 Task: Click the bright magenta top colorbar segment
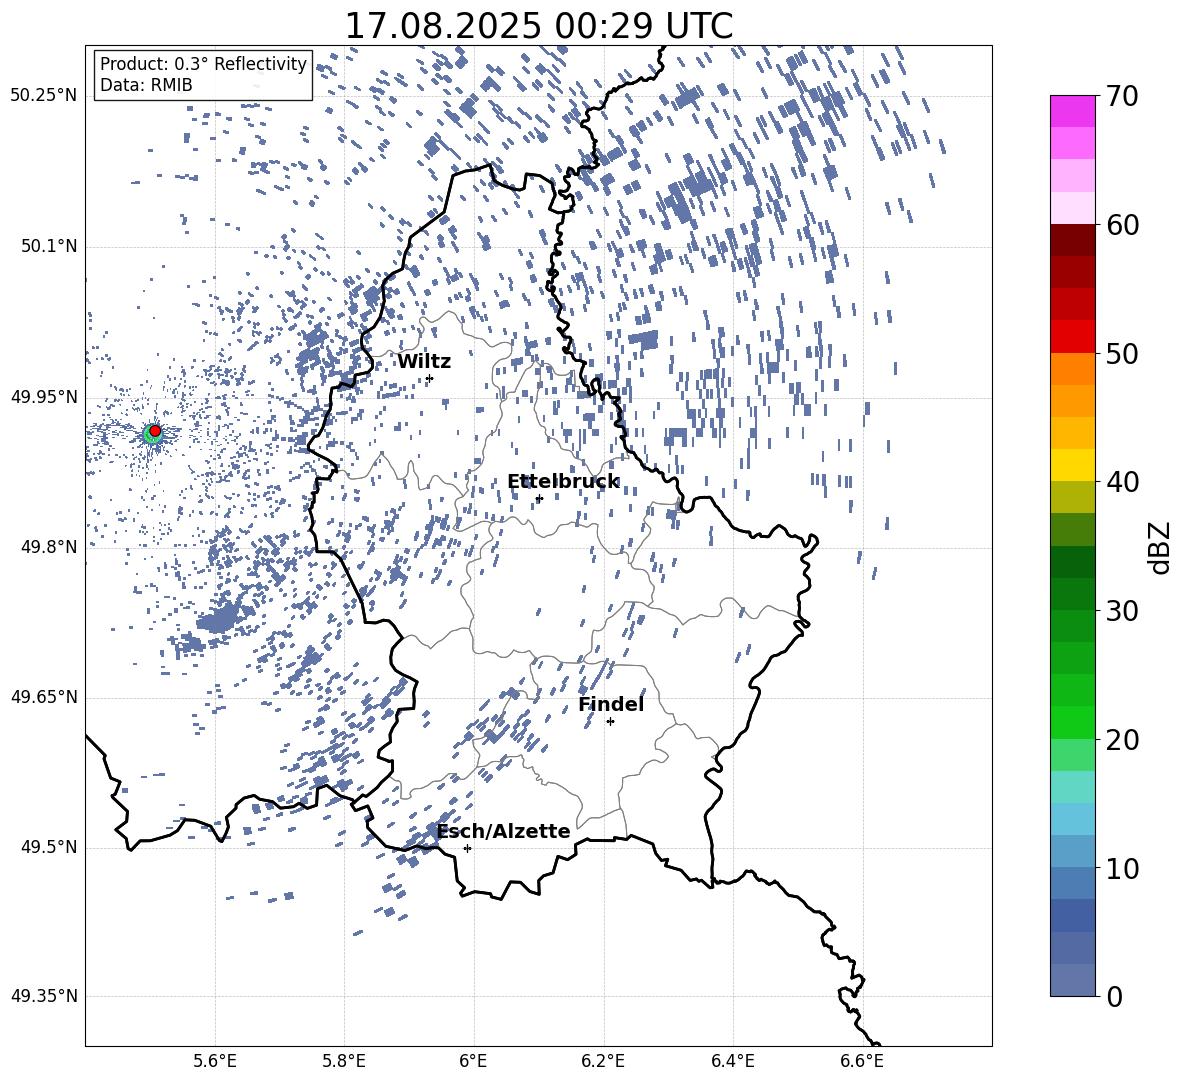(1073, 112)
